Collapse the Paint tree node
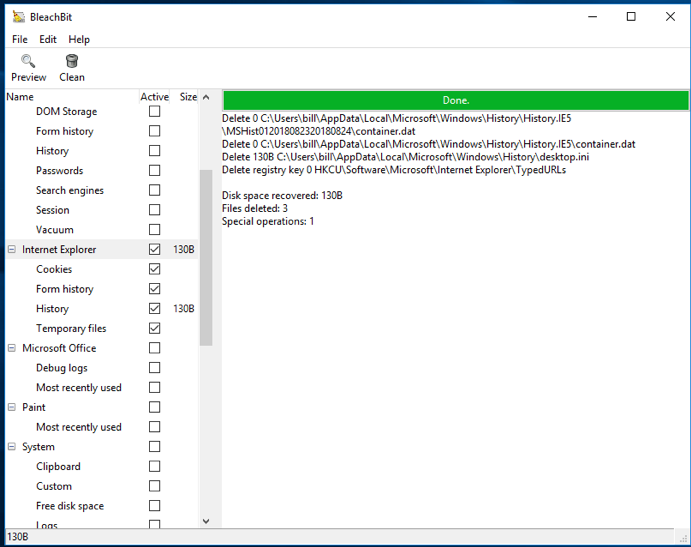691x547 pixels. 12,408
